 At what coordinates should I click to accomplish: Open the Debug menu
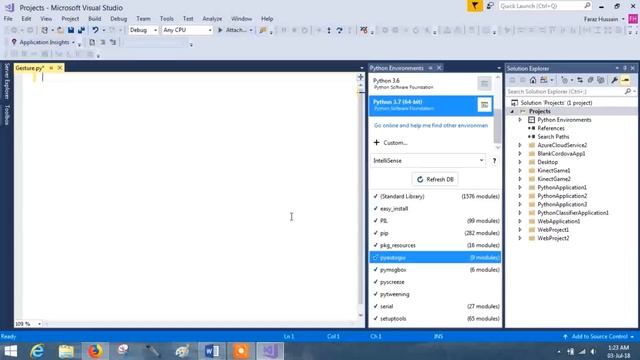(118, 19)
